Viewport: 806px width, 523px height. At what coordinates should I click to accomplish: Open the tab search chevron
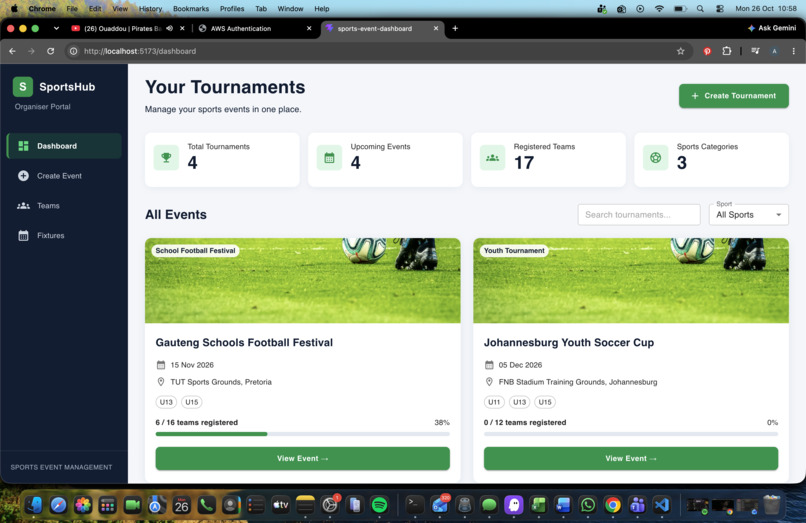56,28
